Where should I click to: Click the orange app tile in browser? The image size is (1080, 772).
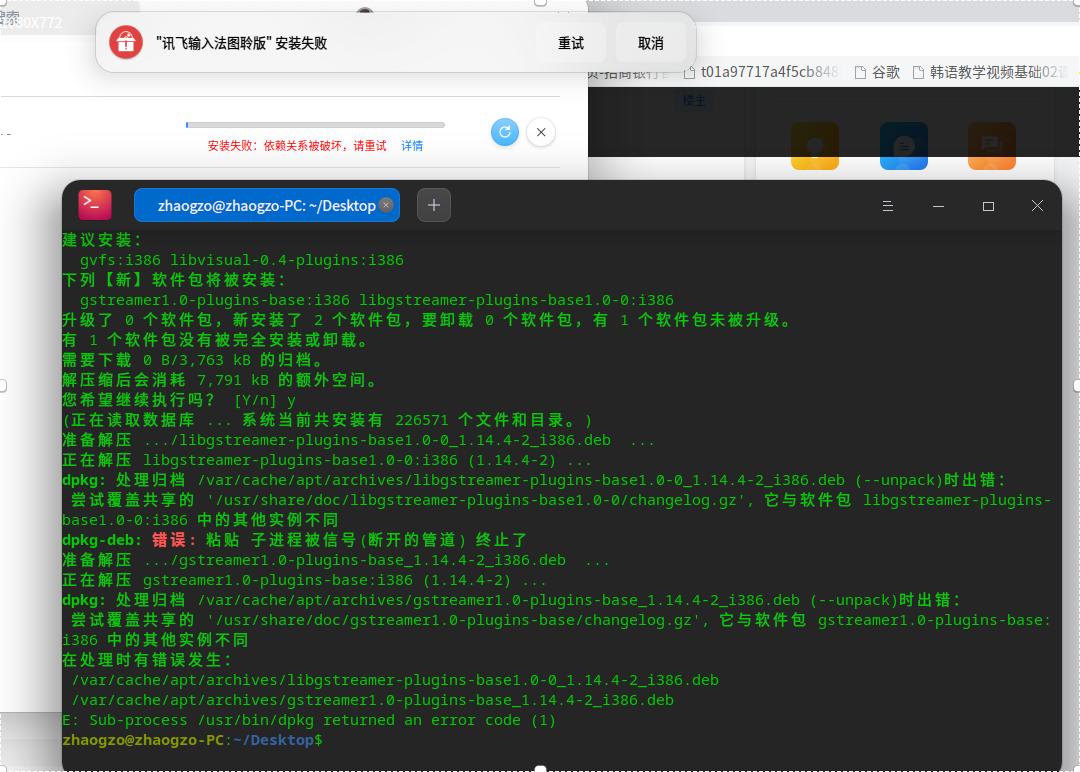992,145
